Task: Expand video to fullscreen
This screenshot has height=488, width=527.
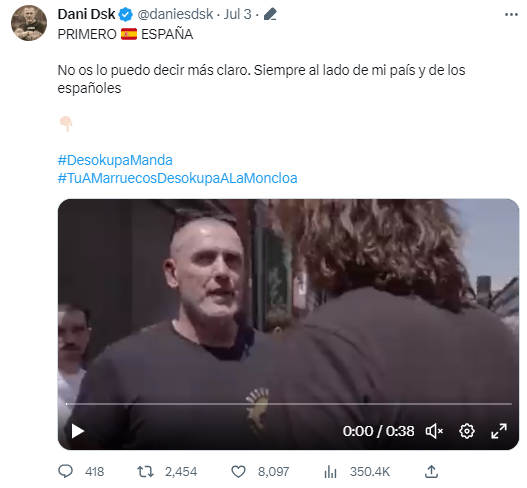Action: (499, 431)
